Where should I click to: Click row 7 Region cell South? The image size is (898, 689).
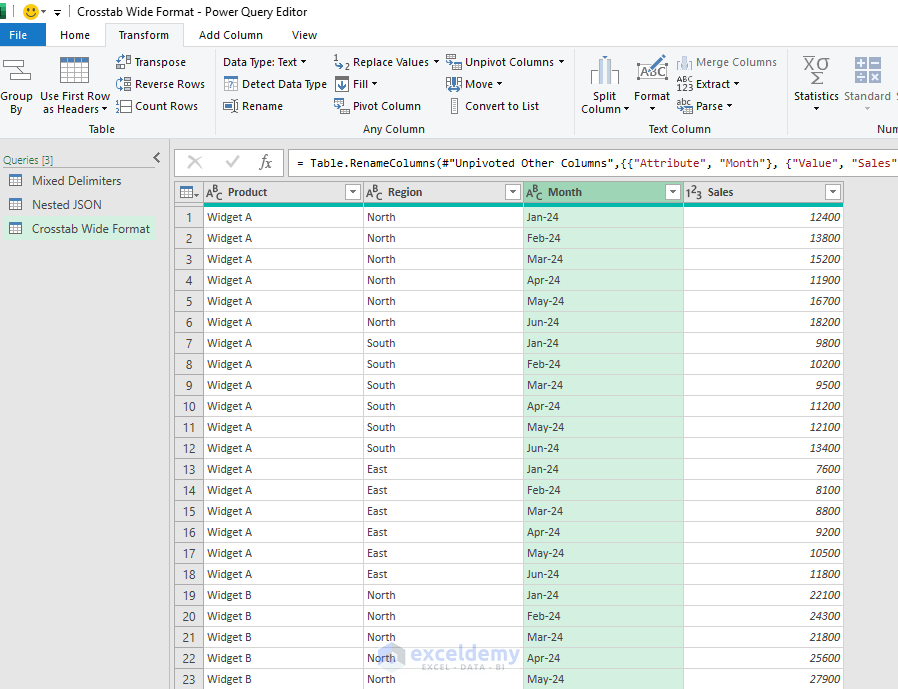443,344
